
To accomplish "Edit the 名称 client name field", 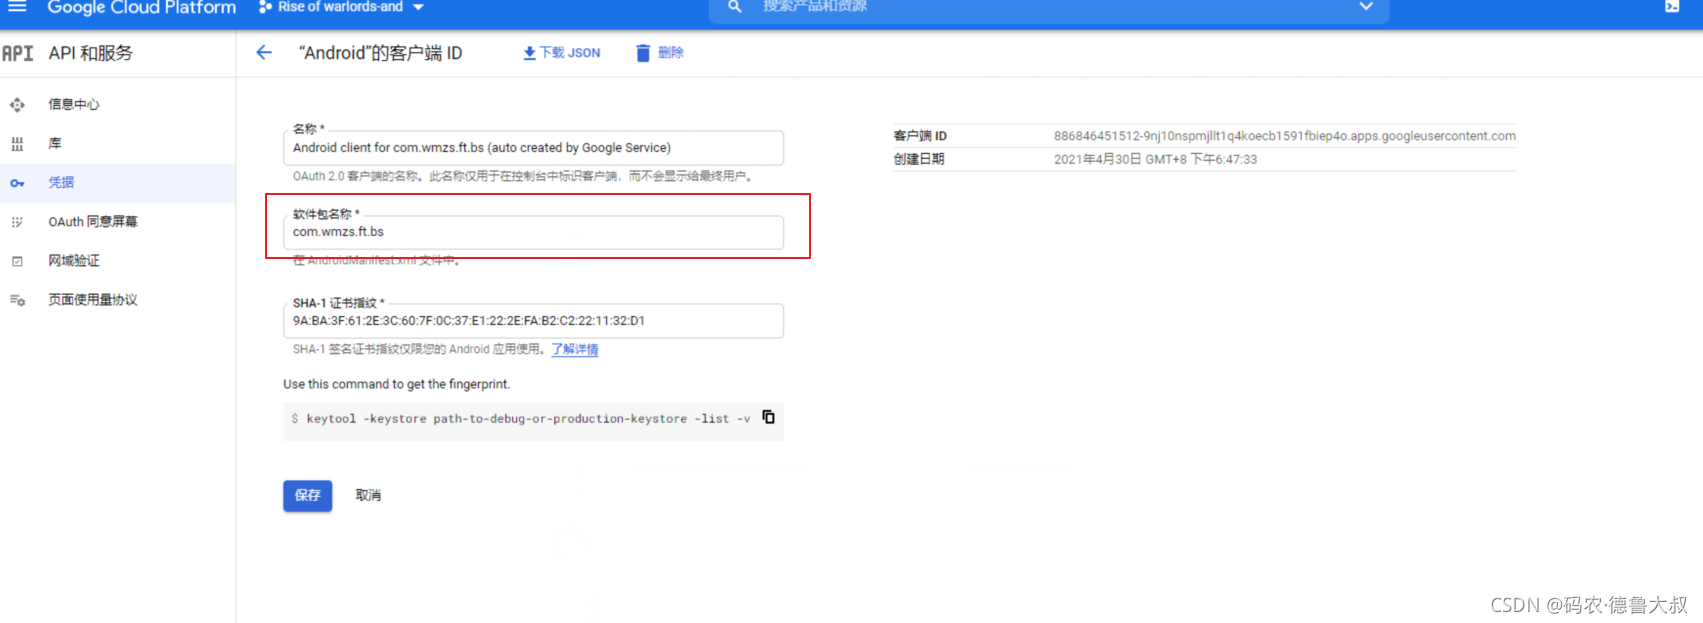I will pyautogui.click(x=533, y=148).
